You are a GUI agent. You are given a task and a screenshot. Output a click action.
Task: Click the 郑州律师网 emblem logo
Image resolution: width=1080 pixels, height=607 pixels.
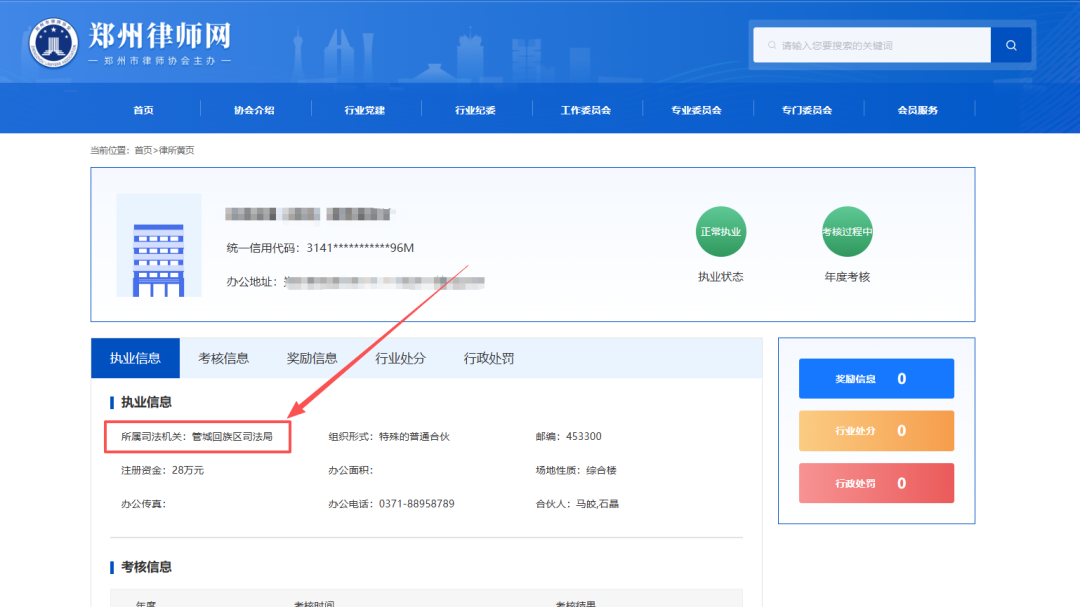(53, 43)
